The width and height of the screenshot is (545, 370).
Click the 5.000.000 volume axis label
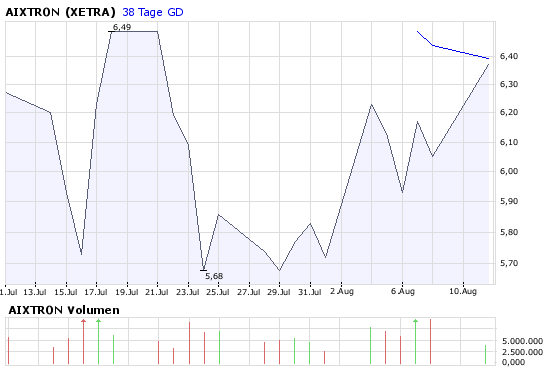point(522,341)
